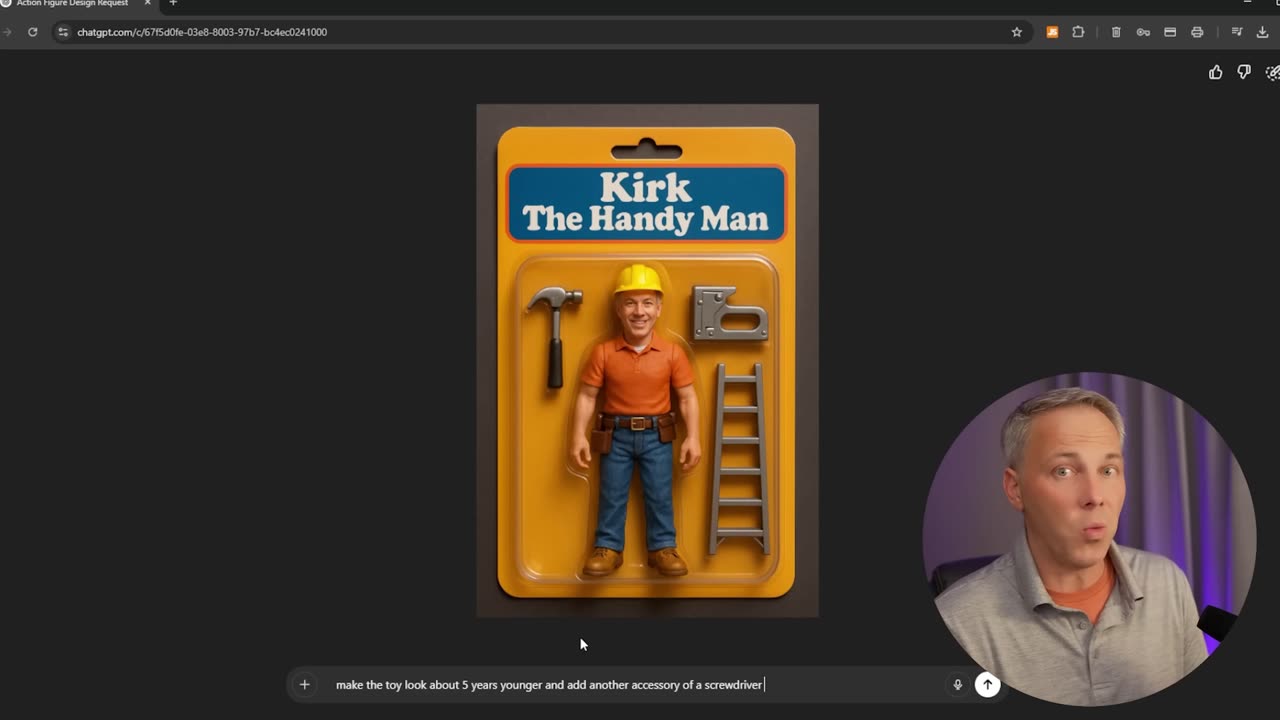
Task: Give the response a thumbs up
Action: (1216, 72)
